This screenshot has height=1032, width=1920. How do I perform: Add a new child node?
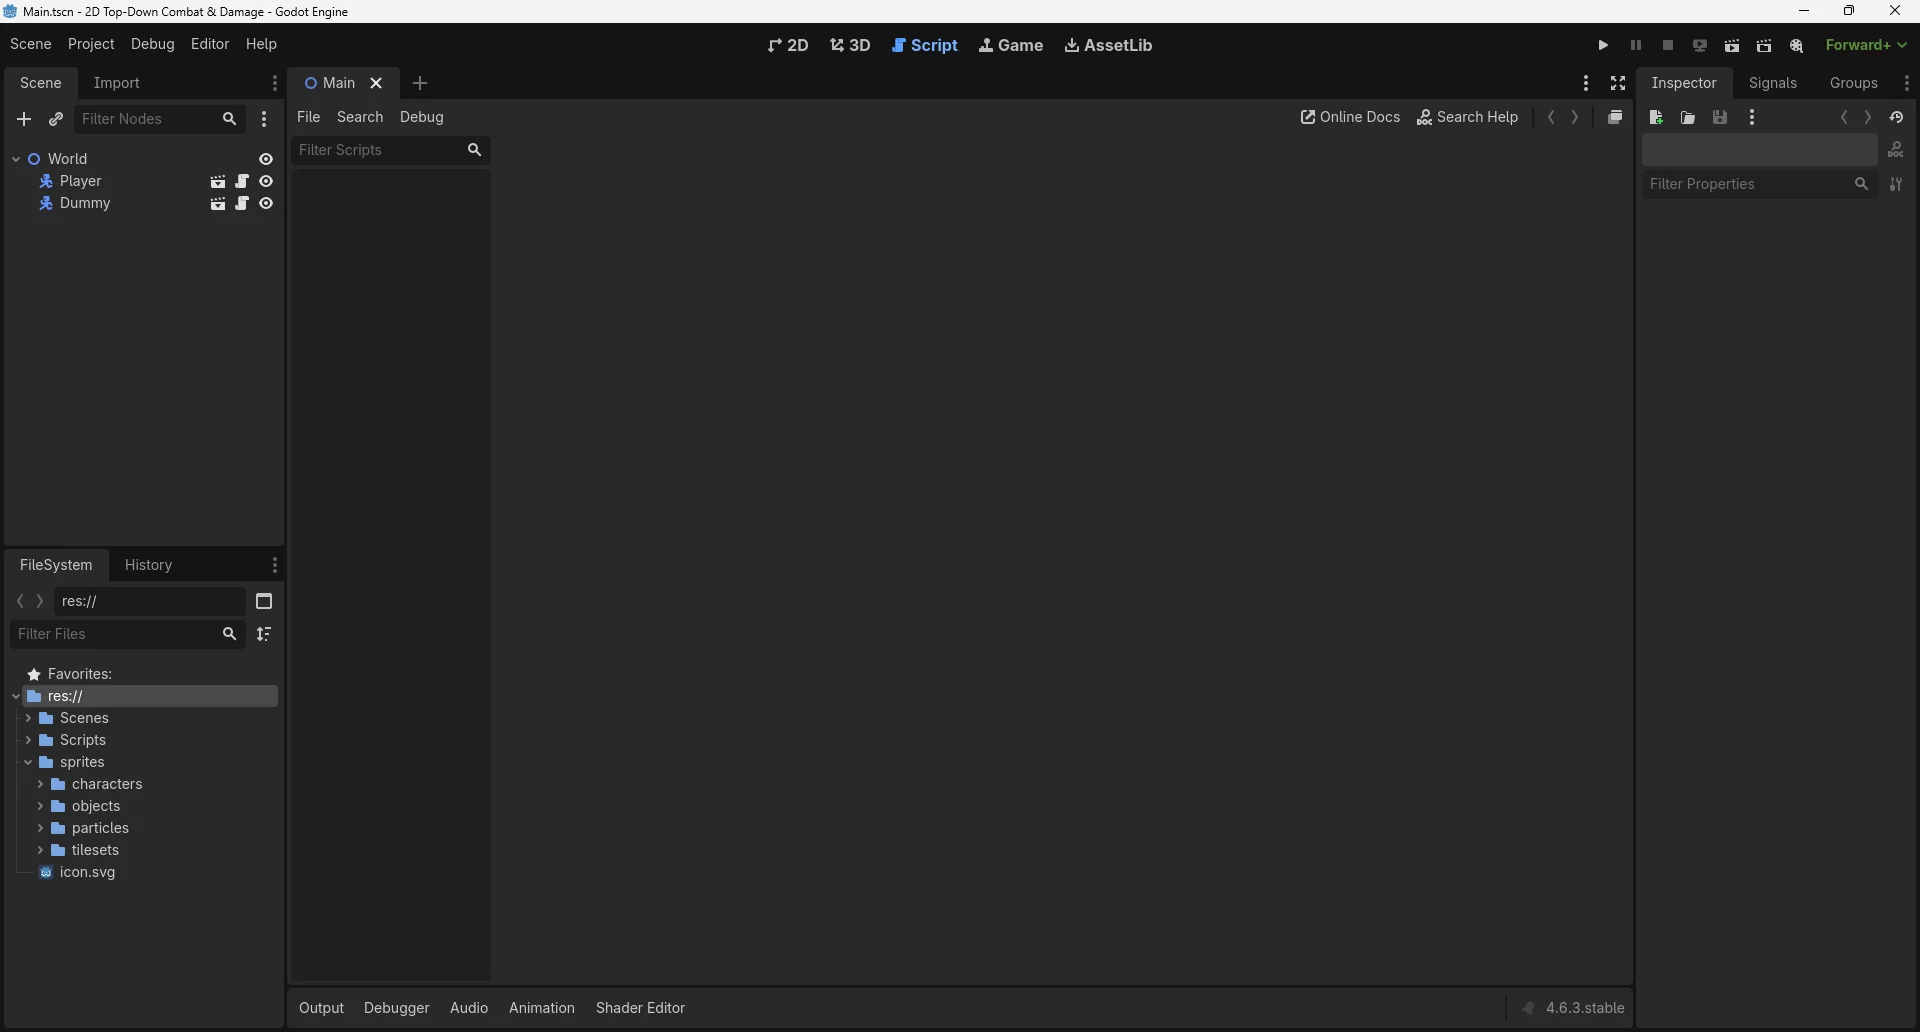coord(24,119)
